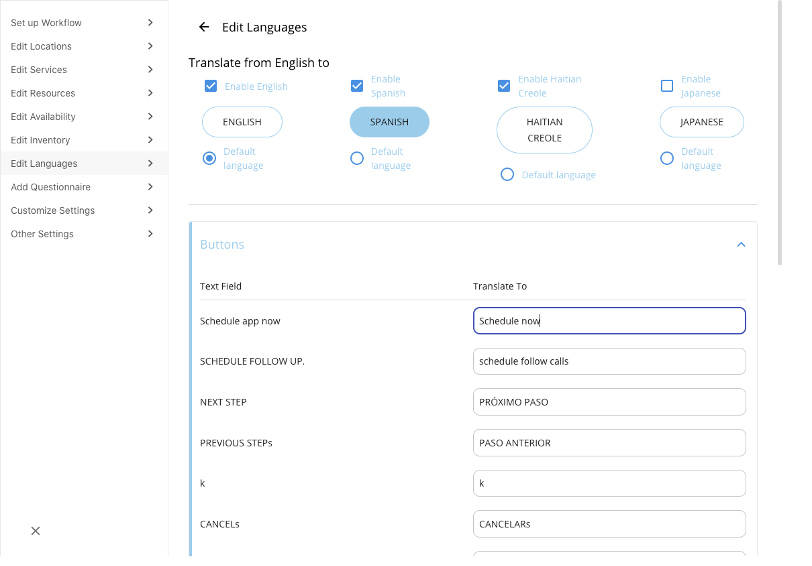Open Edit Services menu item
The height and width of the screenshot is (566, 812).
84,69
